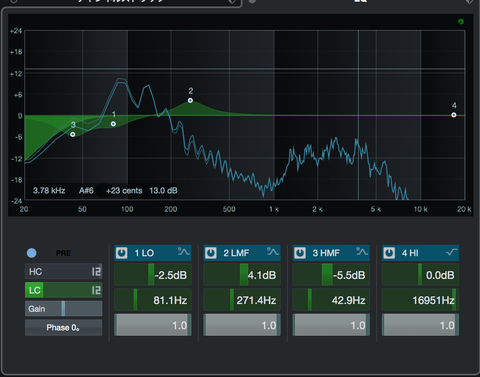Image resolution: width=480 pixels, height=377 pixels.
Task: Click the PRE label
Action: point(63,253)
